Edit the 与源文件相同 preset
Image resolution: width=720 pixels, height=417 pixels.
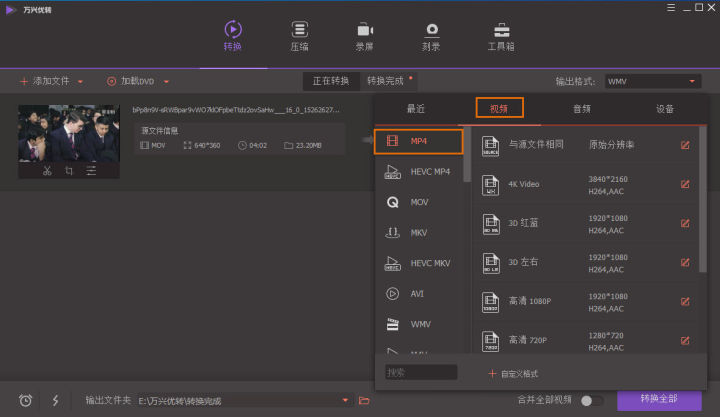tap(685, 145)
